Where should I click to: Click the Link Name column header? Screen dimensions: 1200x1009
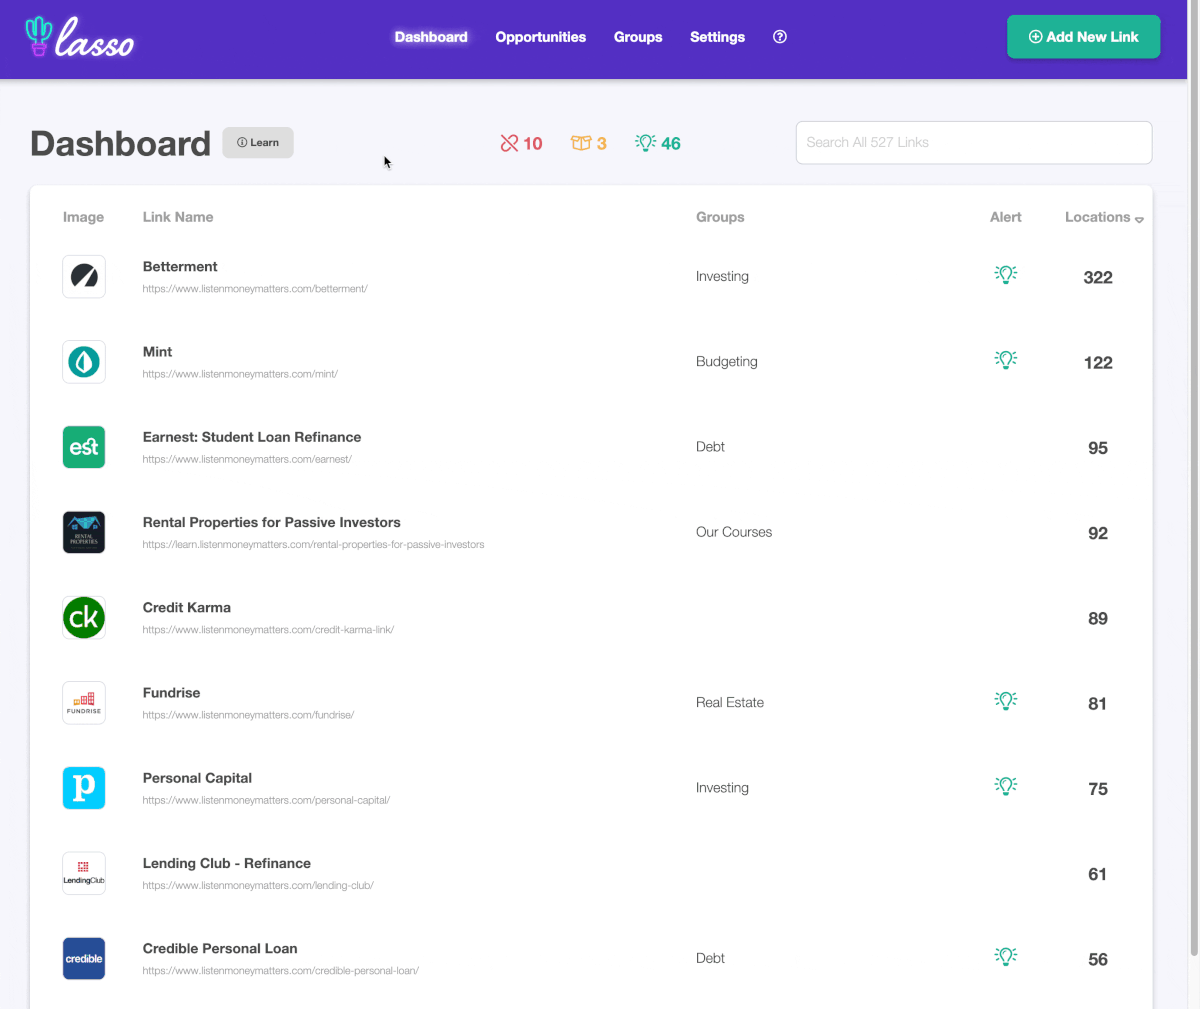(178, 217)
